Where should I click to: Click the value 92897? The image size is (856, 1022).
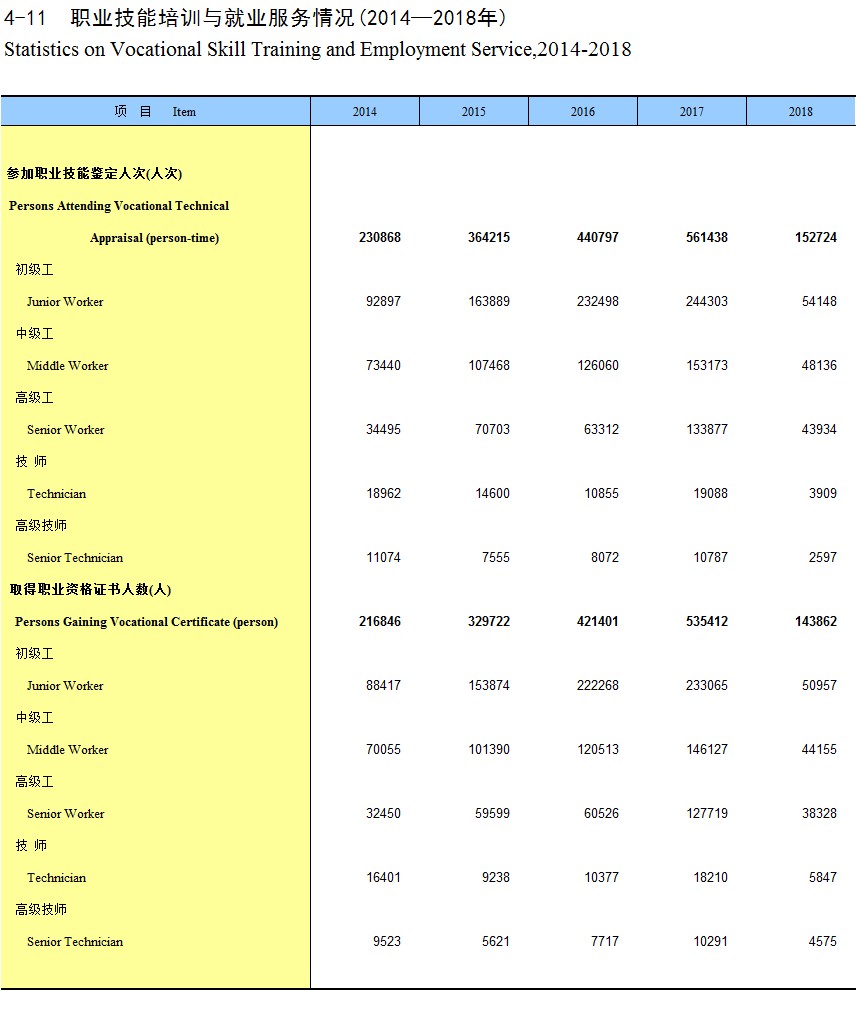pyautogui.click(x=383, y=301)
